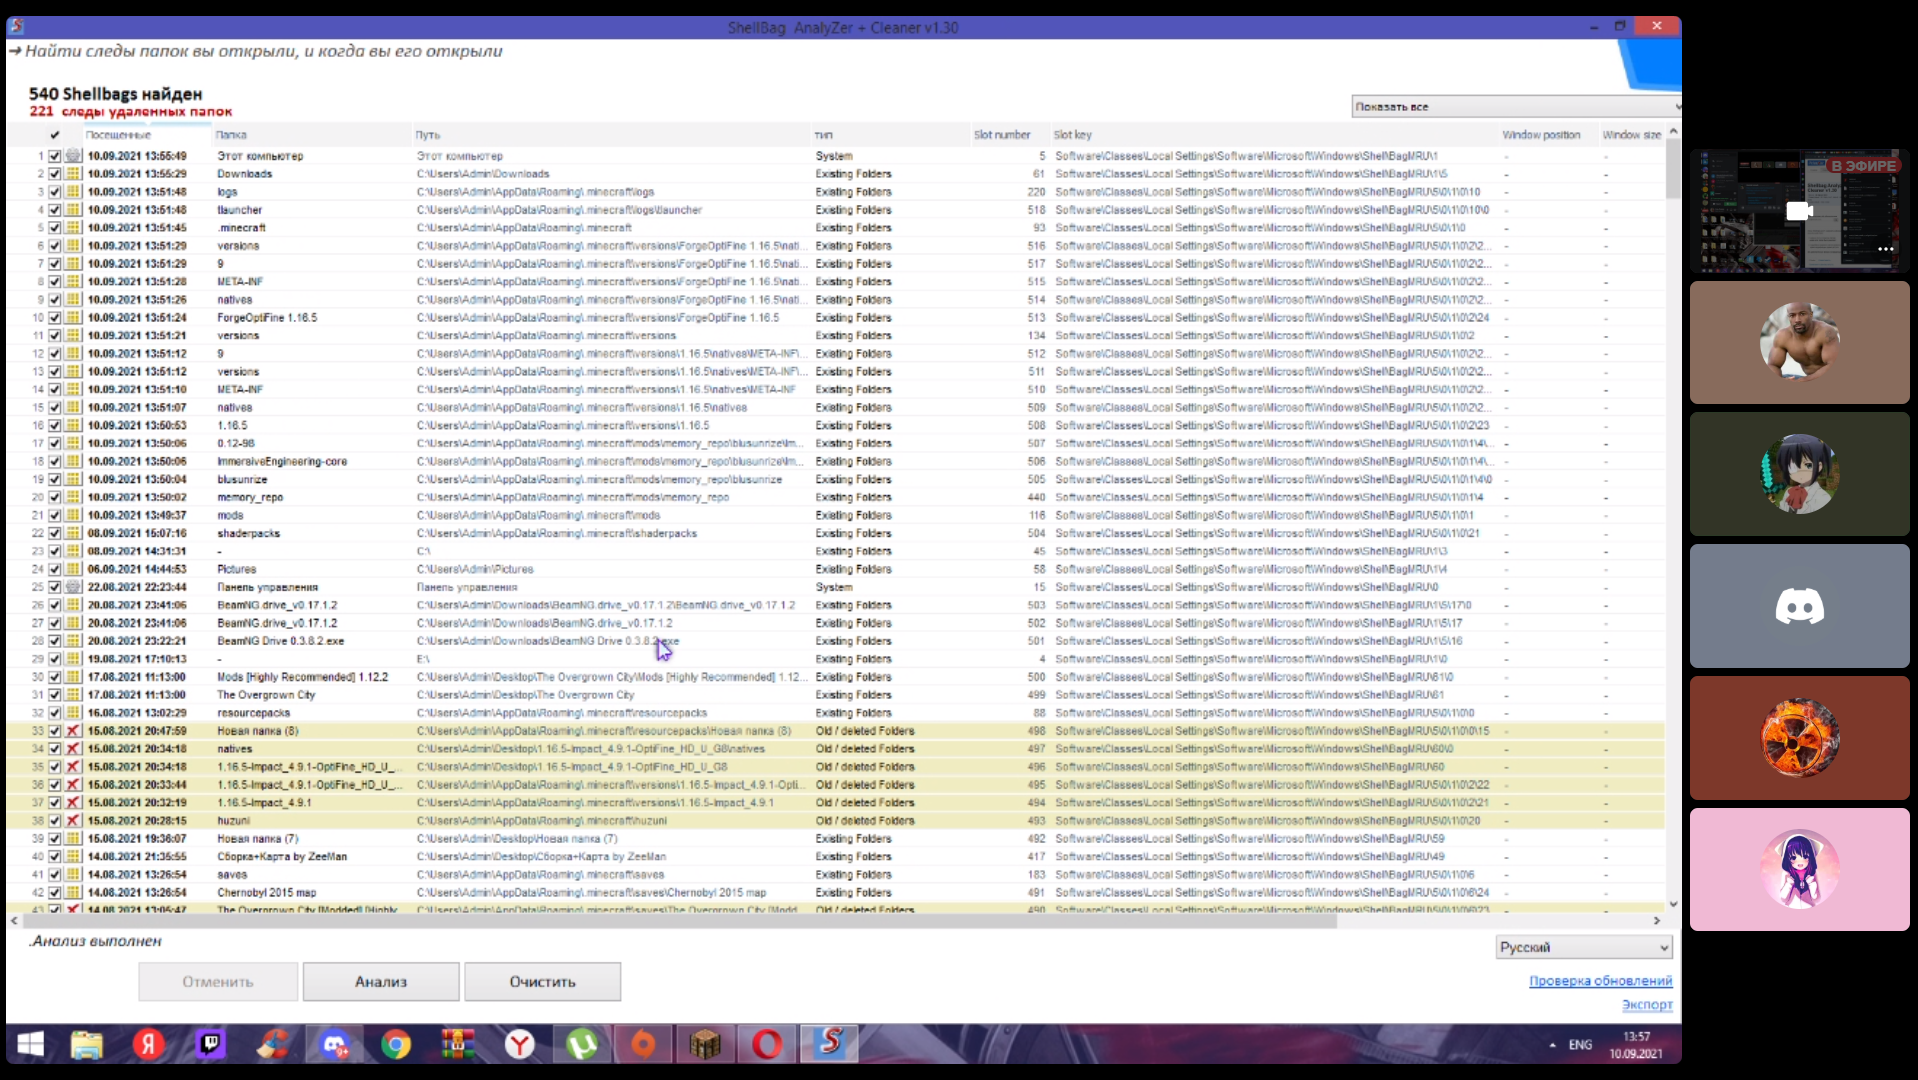1918x1080 pixels.
Task: Toggle the select-all checkmark column header
Action: click(55, 135)
